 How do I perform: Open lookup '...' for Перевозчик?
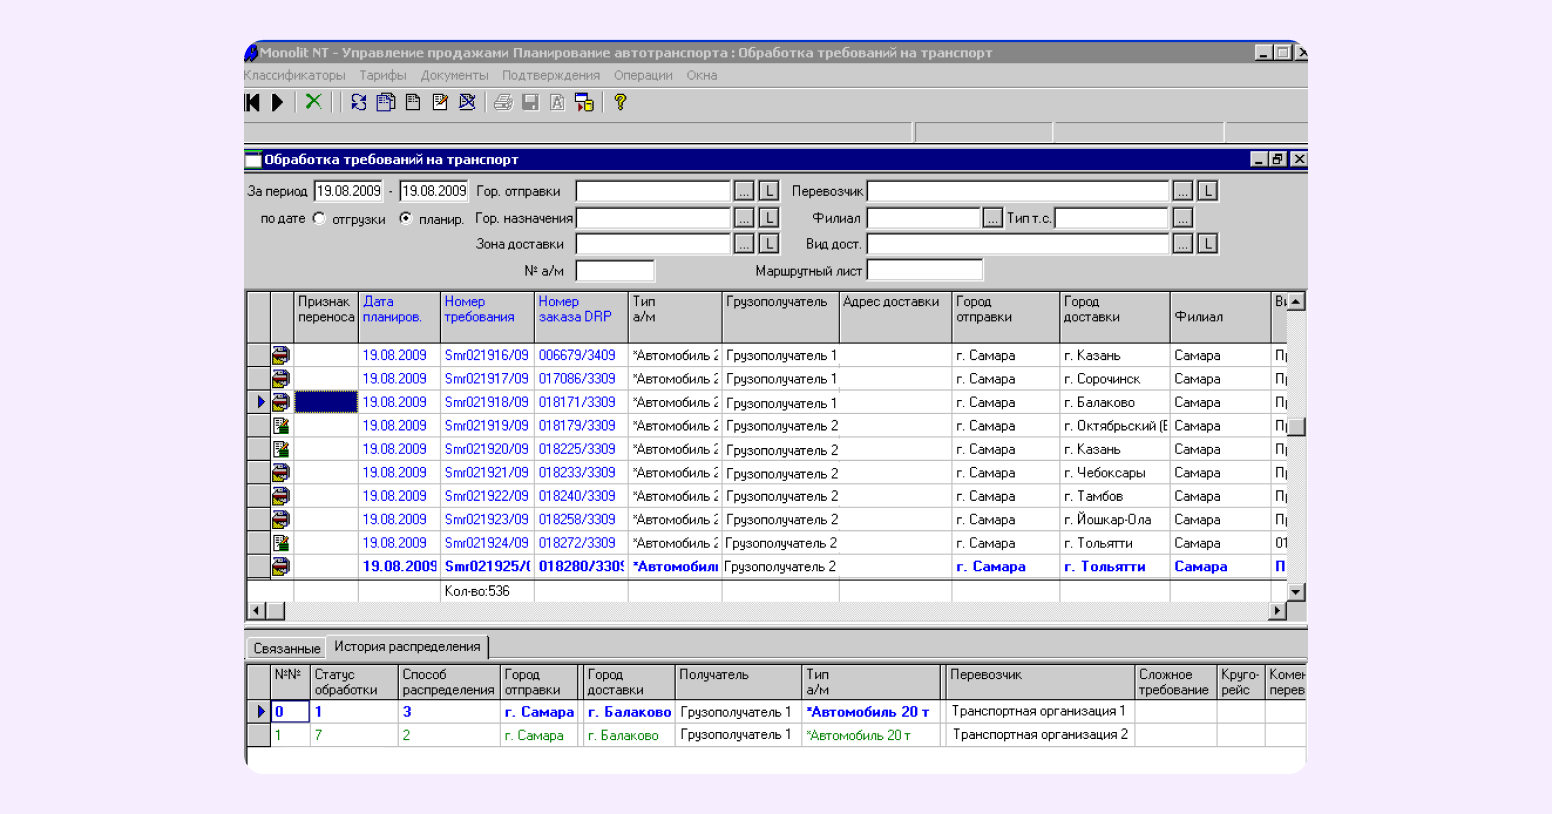tap(1183, 191)
